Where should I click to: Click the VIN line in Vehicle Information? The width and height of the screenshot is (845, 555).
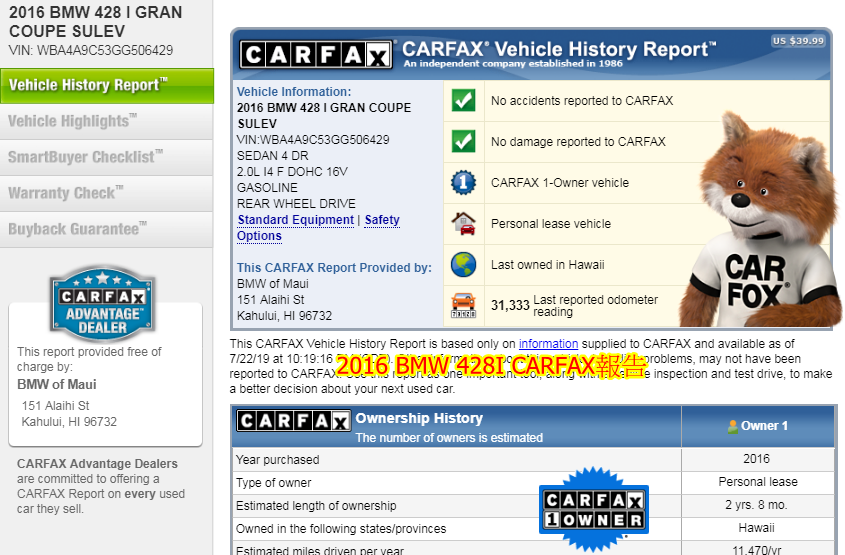313,140
